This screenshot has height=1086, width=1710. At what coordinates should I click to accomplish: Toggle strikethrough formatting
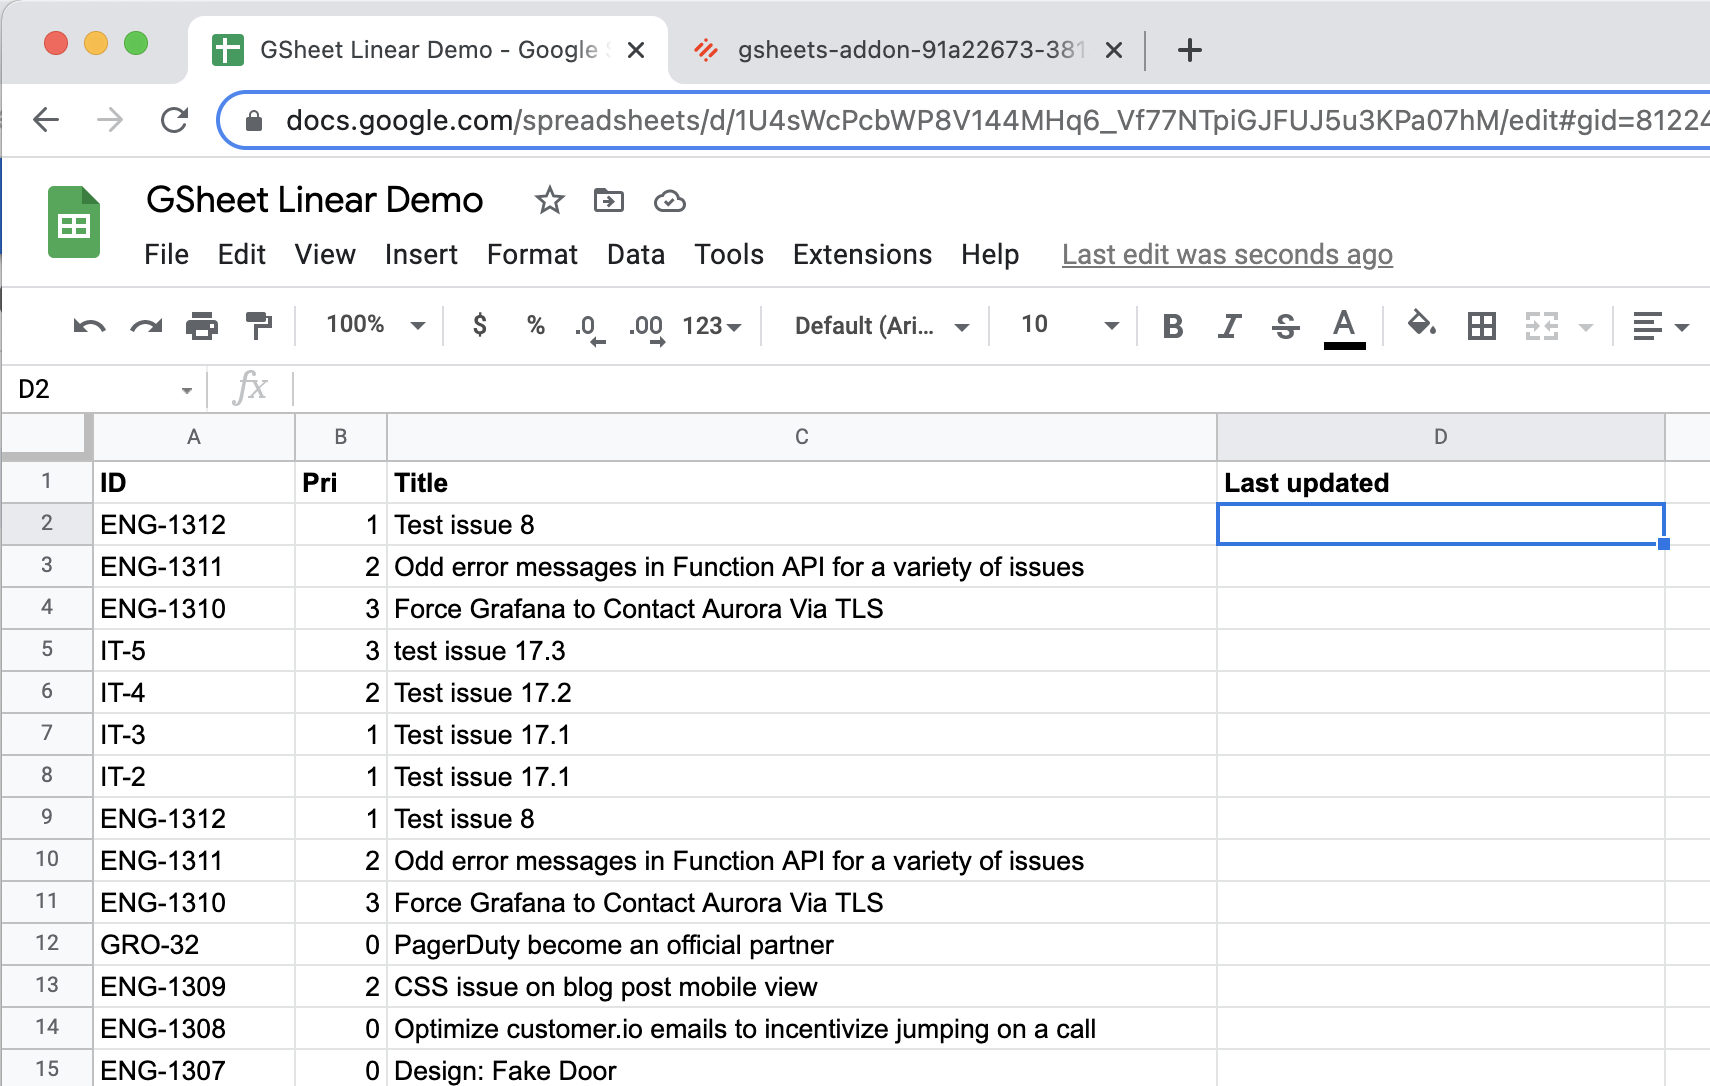coord(1286,326)
